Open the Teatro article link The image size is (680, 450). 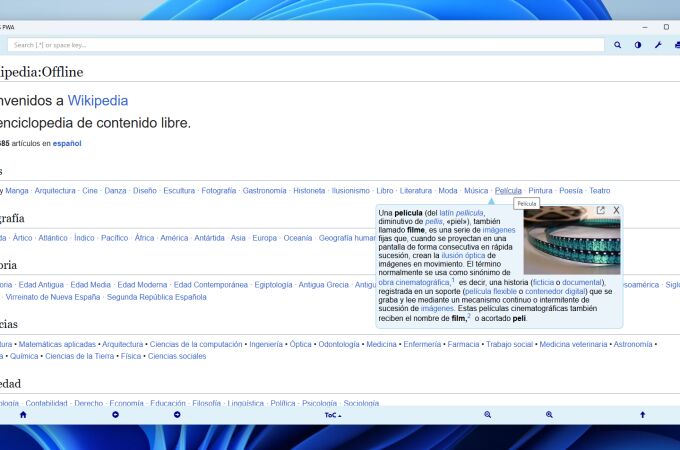click(599, 191)
